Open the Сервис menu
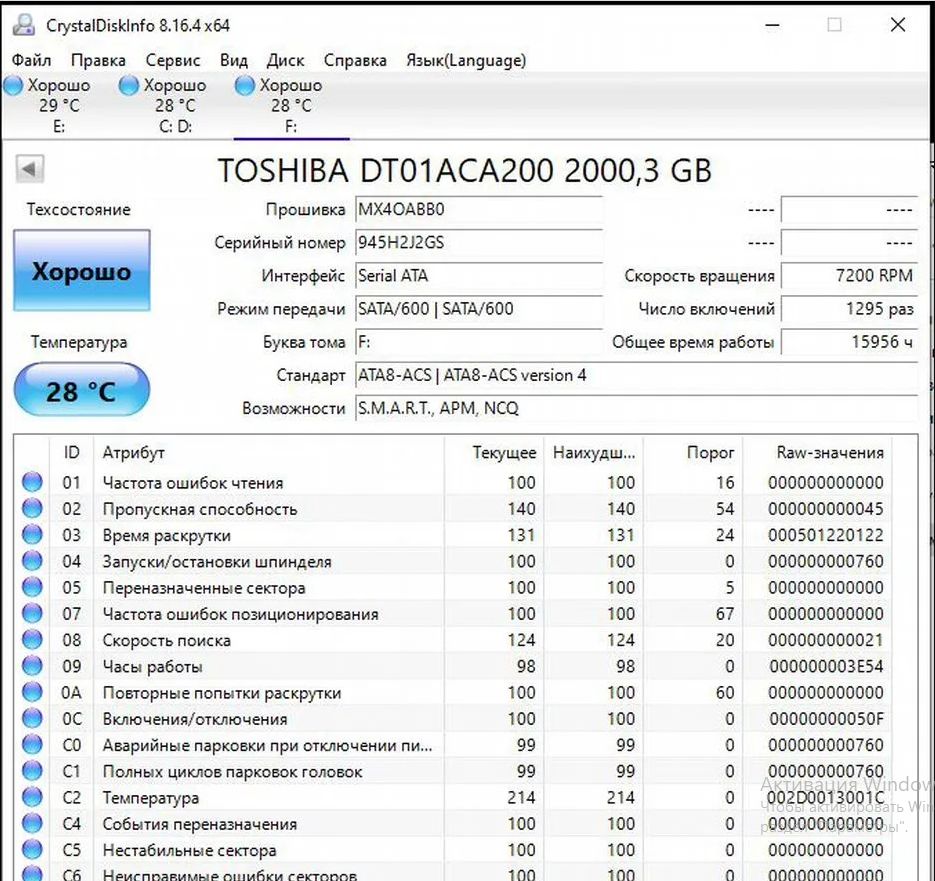Image resolution: width=935 pixels, height=881 pixels. point(173,60)
